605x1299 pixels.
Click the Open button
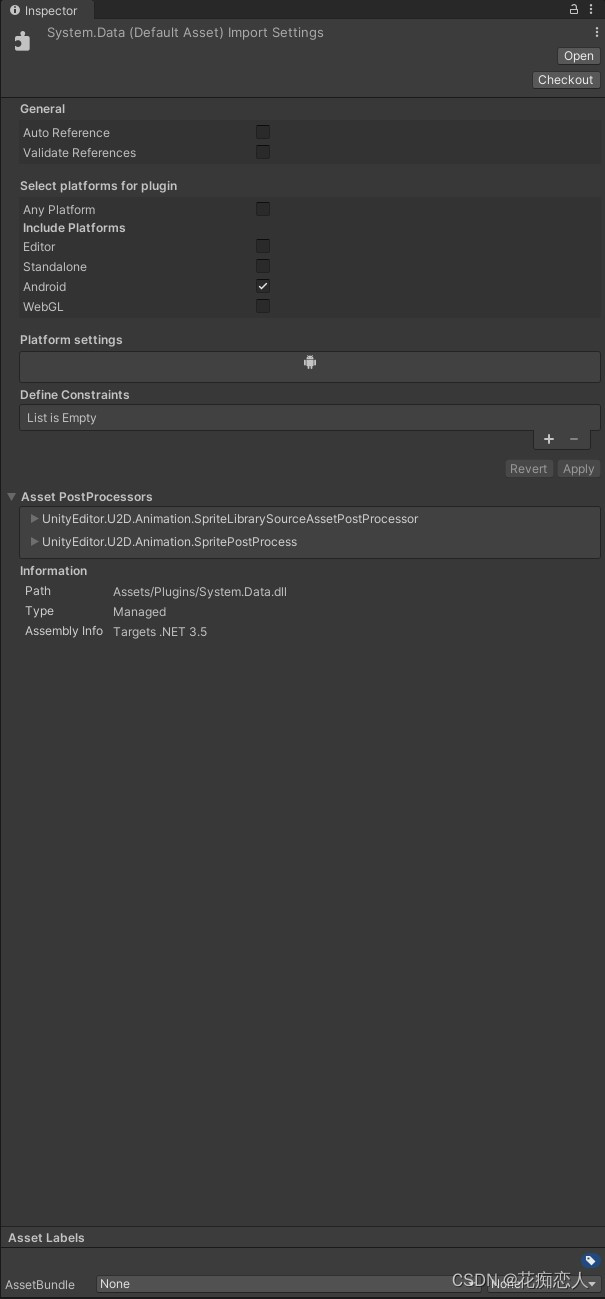[578, 56]
